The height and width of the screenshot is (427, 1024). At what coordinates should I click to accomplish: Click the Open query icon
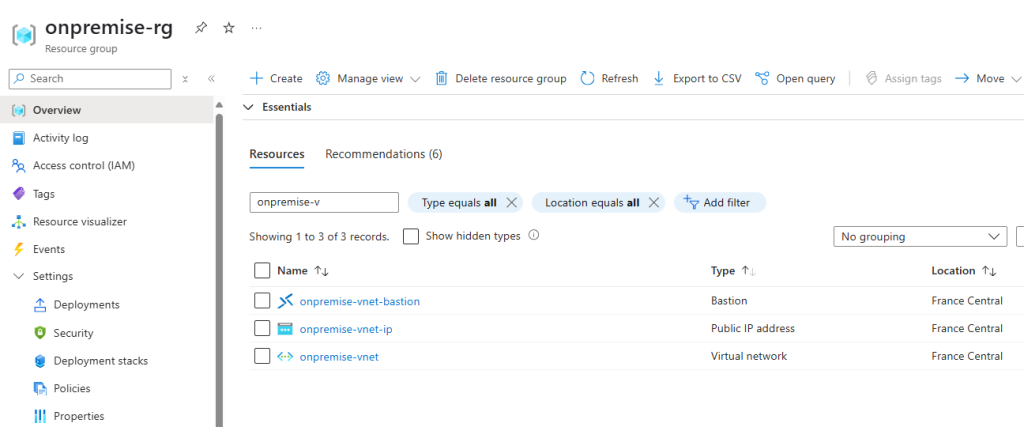pos(761,78)
